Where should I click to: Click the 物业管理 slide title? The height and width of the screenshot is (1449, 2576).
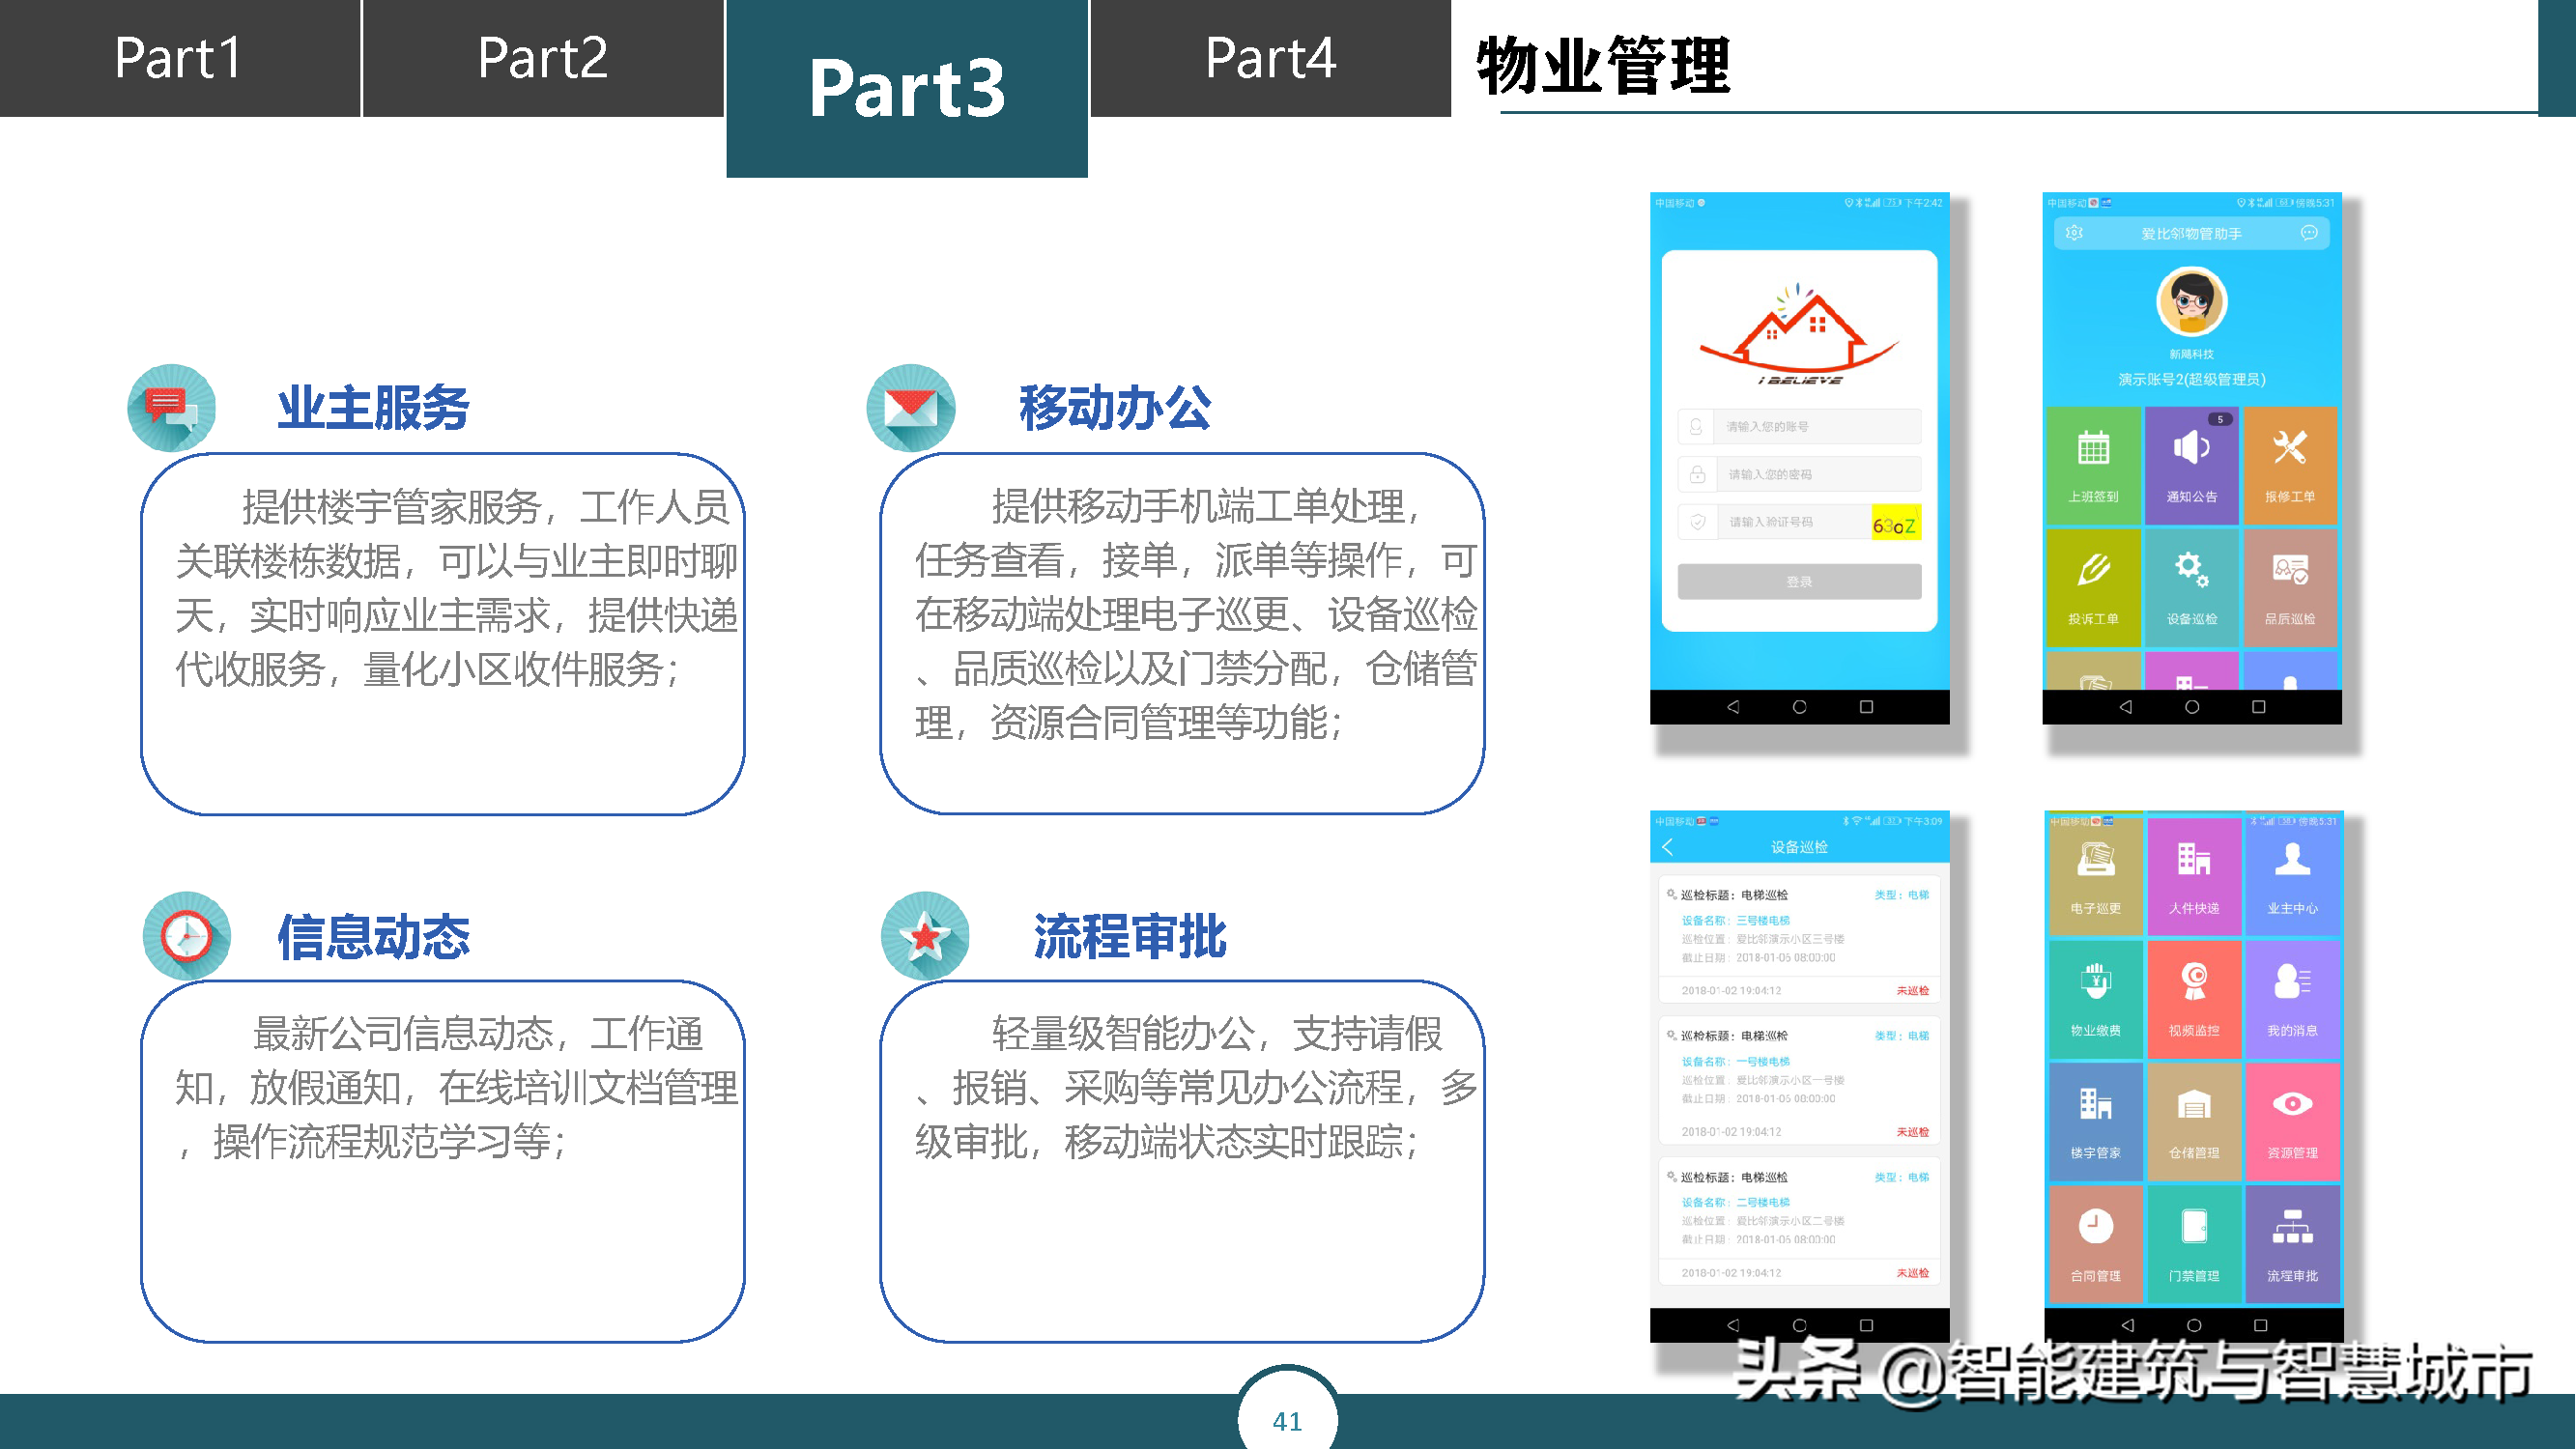click(1603, 66)
